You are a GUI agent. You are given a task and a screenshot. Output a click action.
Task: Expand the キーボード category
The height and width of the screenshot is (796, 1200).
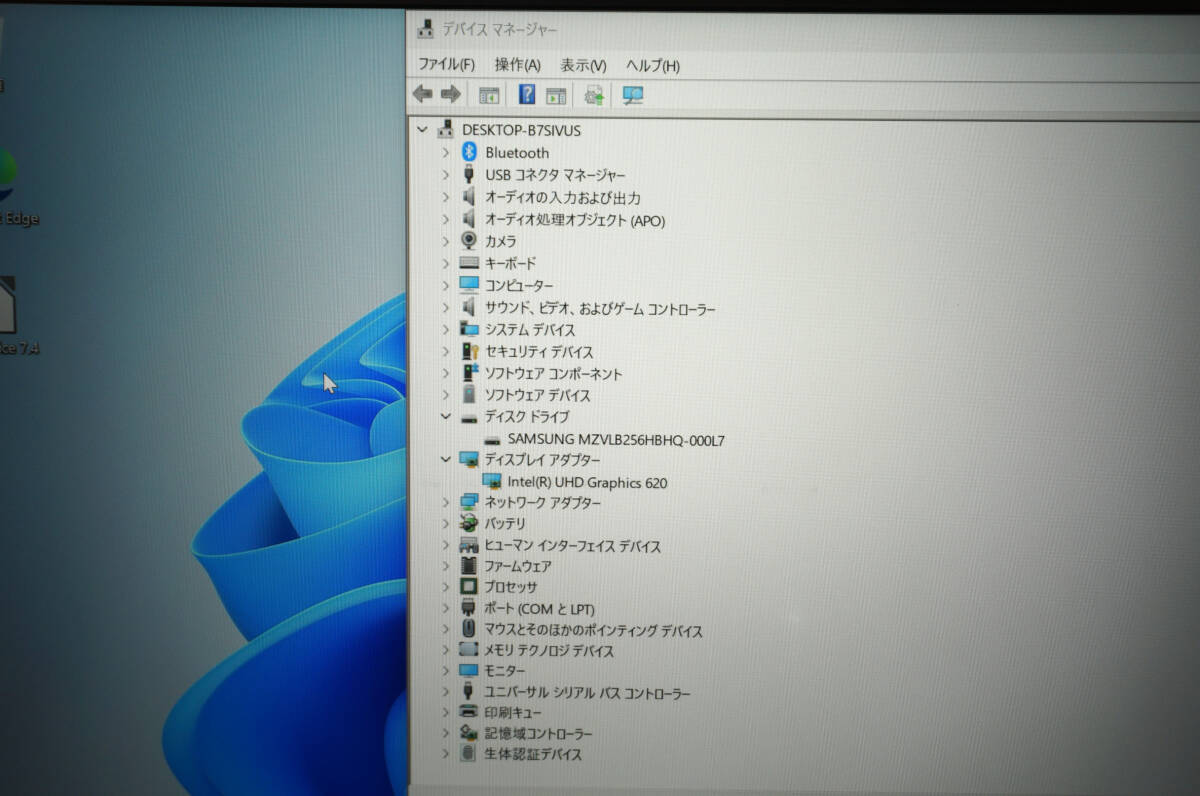(x=446, y=263)
